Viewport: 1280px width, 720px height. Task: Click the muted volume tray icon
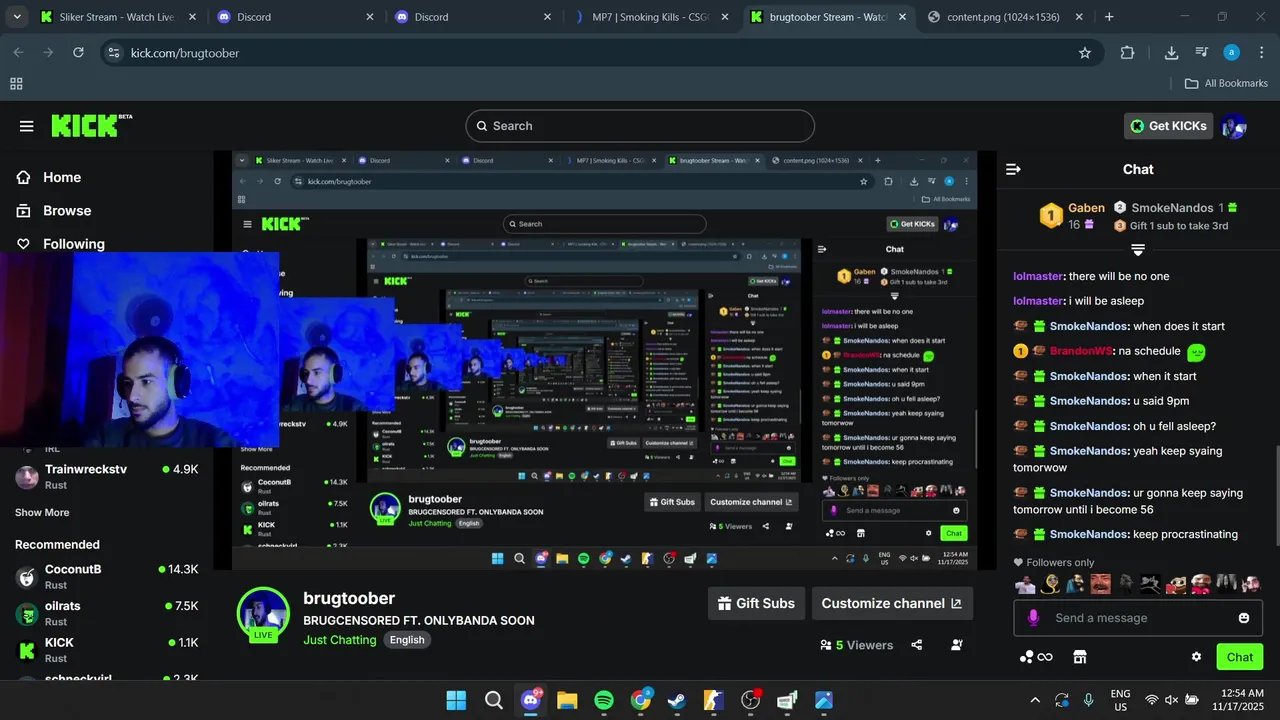[x=1172, y=700]
